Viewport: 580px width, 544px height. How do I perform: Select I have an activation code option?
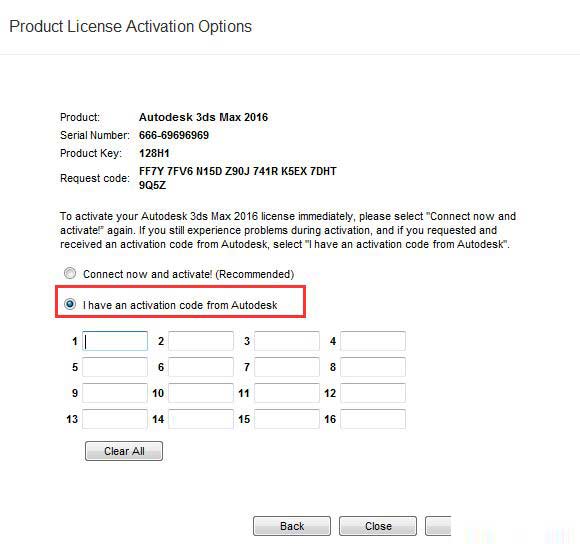[70, 304]
